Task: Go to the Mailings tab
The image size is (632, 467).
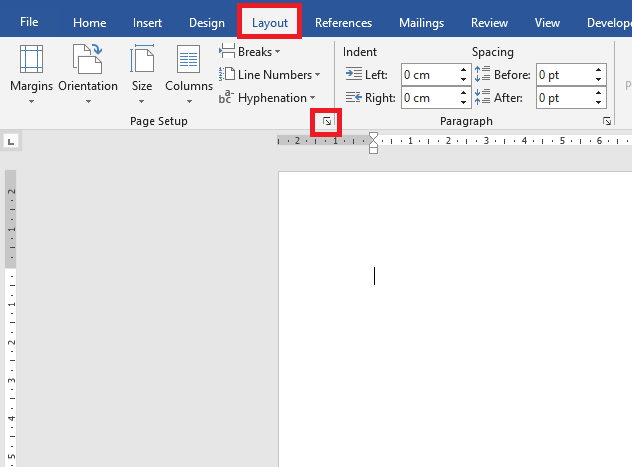Action: click(x=421, y=23)
